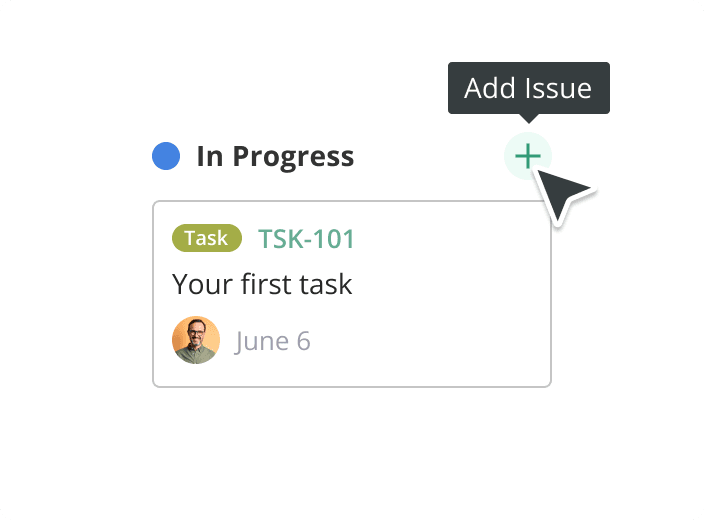Click the blue circle left of In Progress

point(166,156)
